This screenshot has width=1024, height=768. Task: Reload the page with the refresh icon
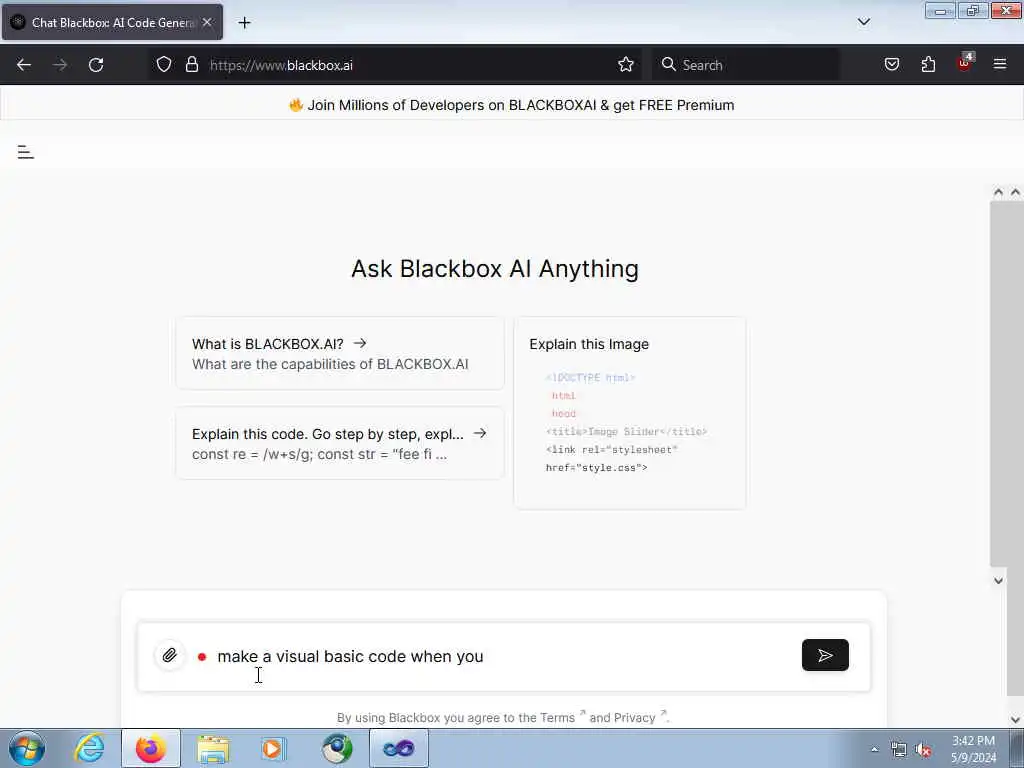point(96,65)
